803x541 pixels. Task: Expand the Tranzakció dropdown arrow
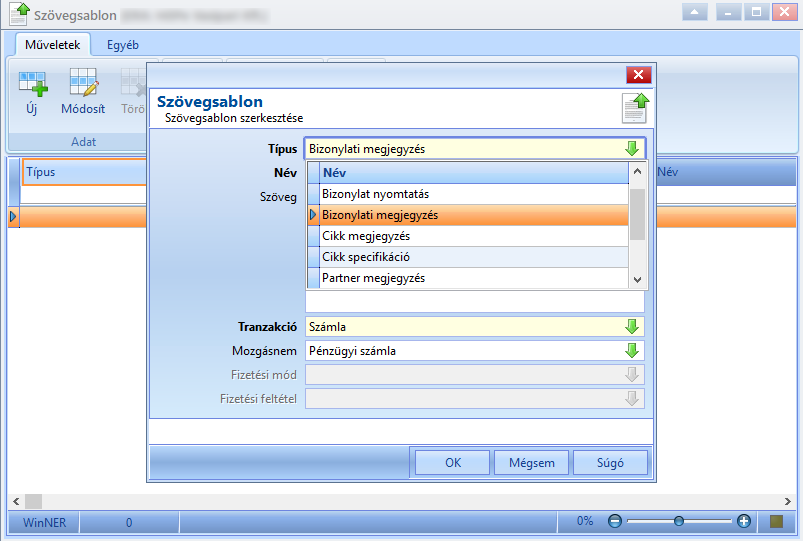(x=632, y=327)
